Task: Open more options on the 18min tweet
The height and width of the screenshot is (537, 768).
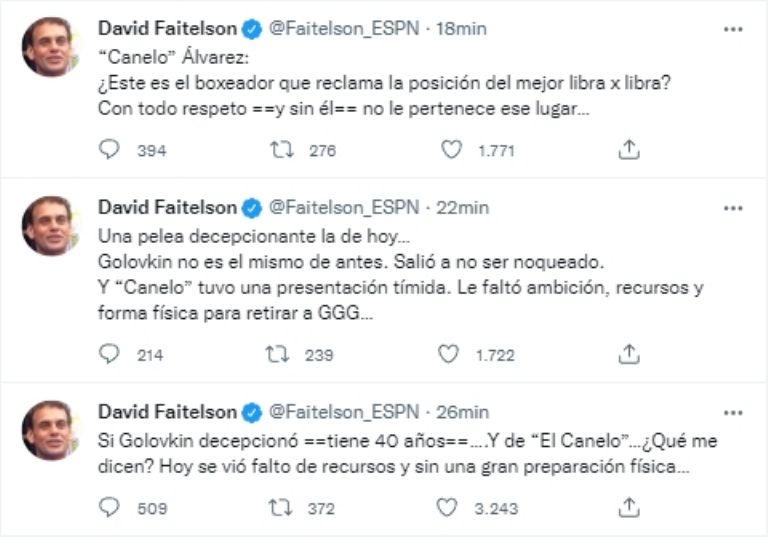Action: click(x=733, y=29)
